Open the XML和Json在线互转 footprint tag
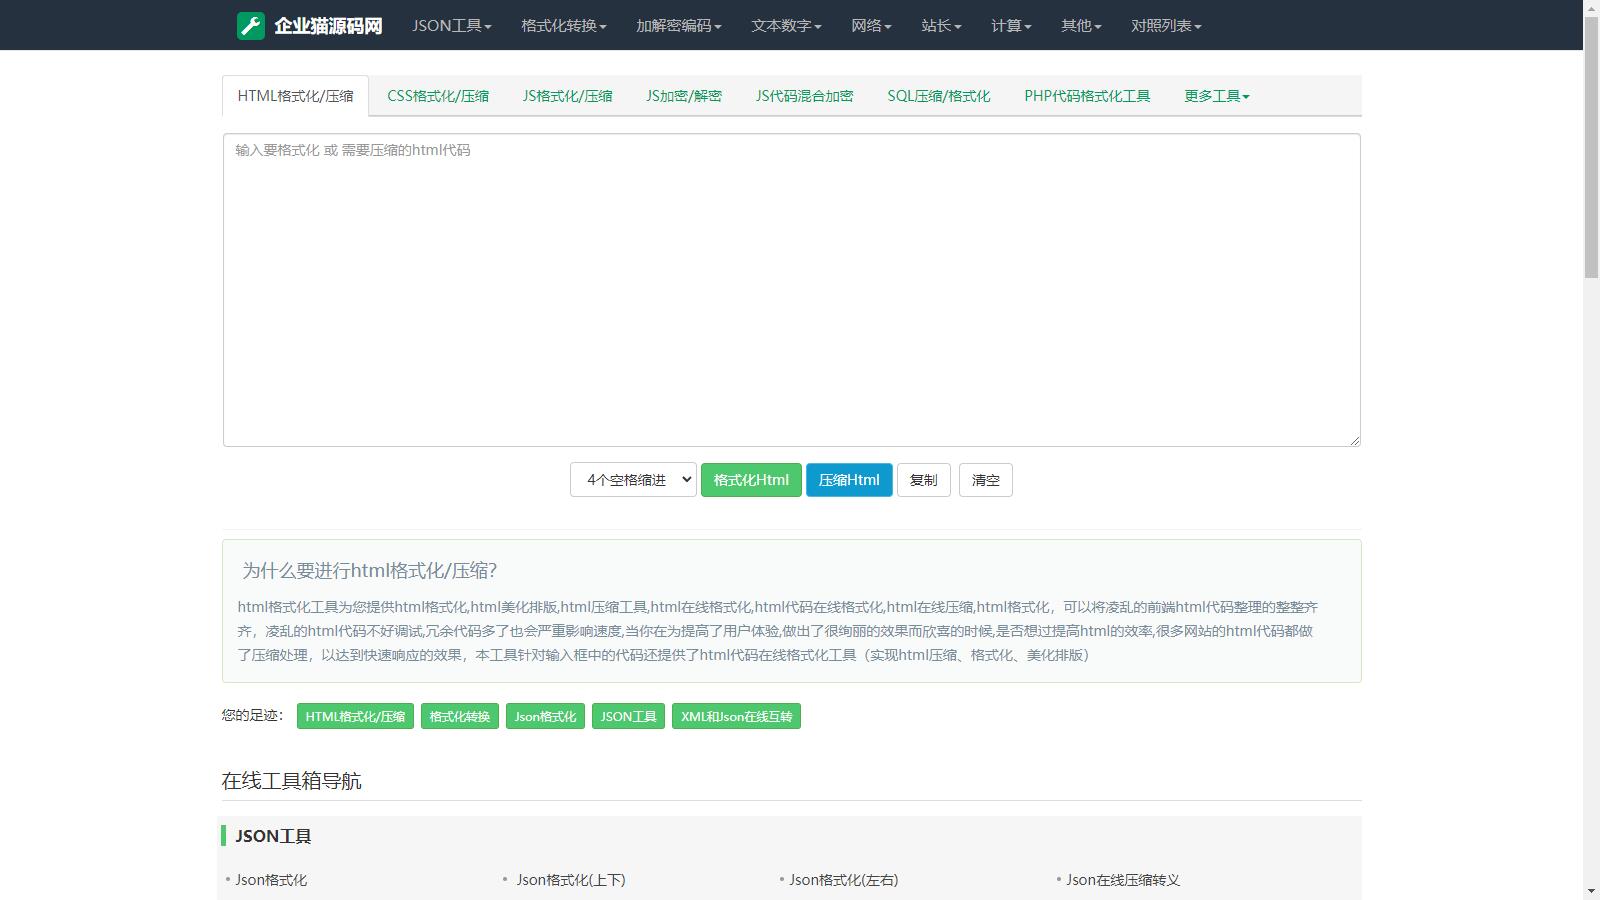The width and height of the screenshot is (1600, 900). tap(736, 717)
